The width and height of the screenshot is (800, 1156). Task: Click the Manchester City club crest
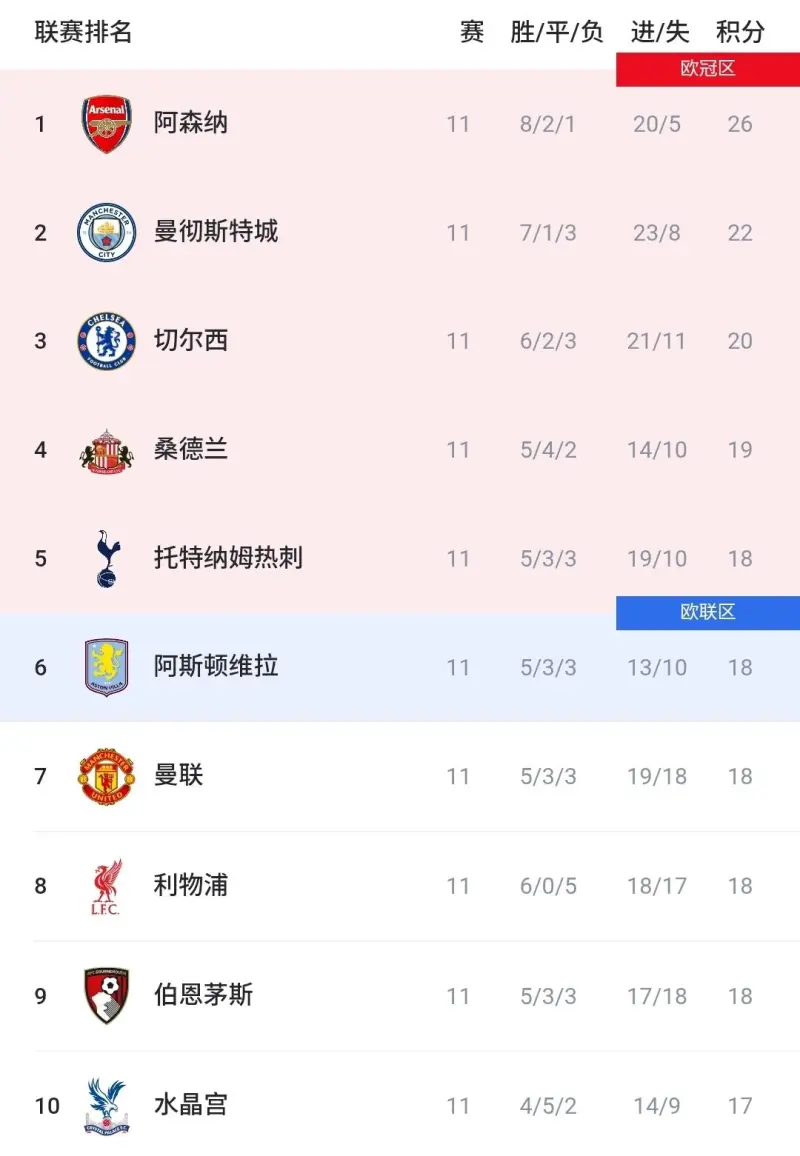pos(106,233)
